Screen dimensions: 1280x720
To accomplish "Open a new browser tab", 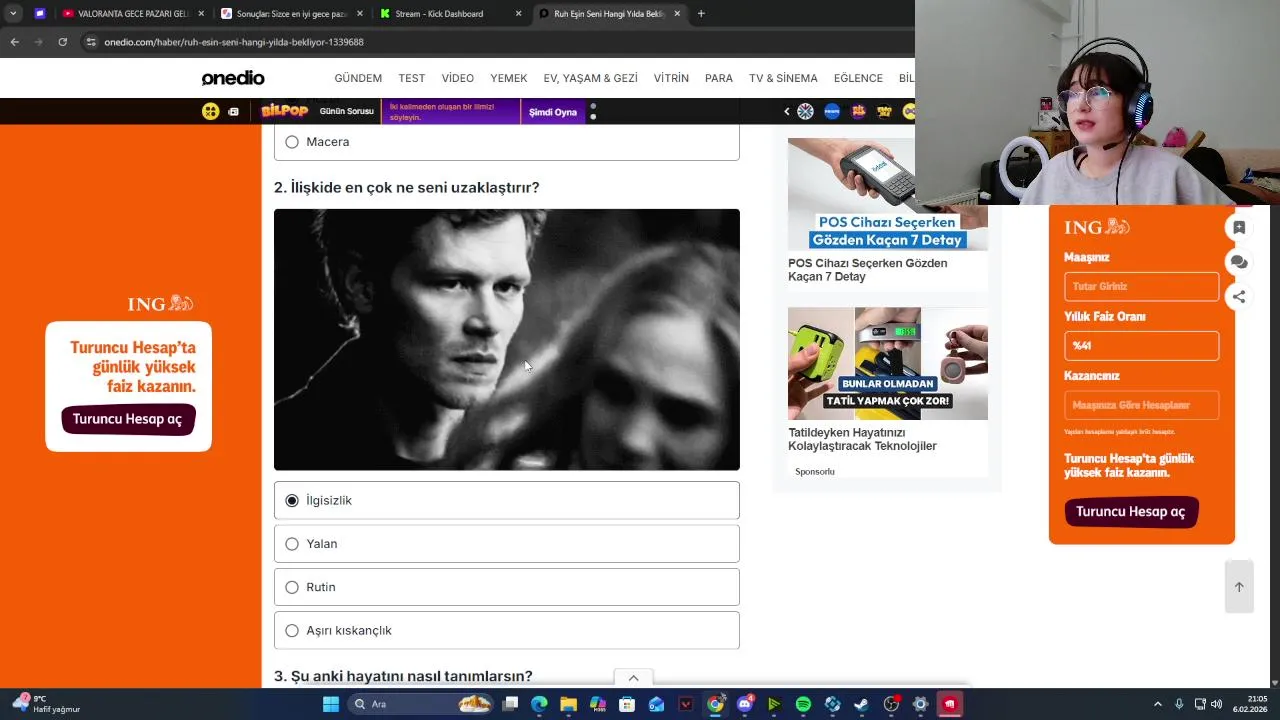I will coord(701,14).
